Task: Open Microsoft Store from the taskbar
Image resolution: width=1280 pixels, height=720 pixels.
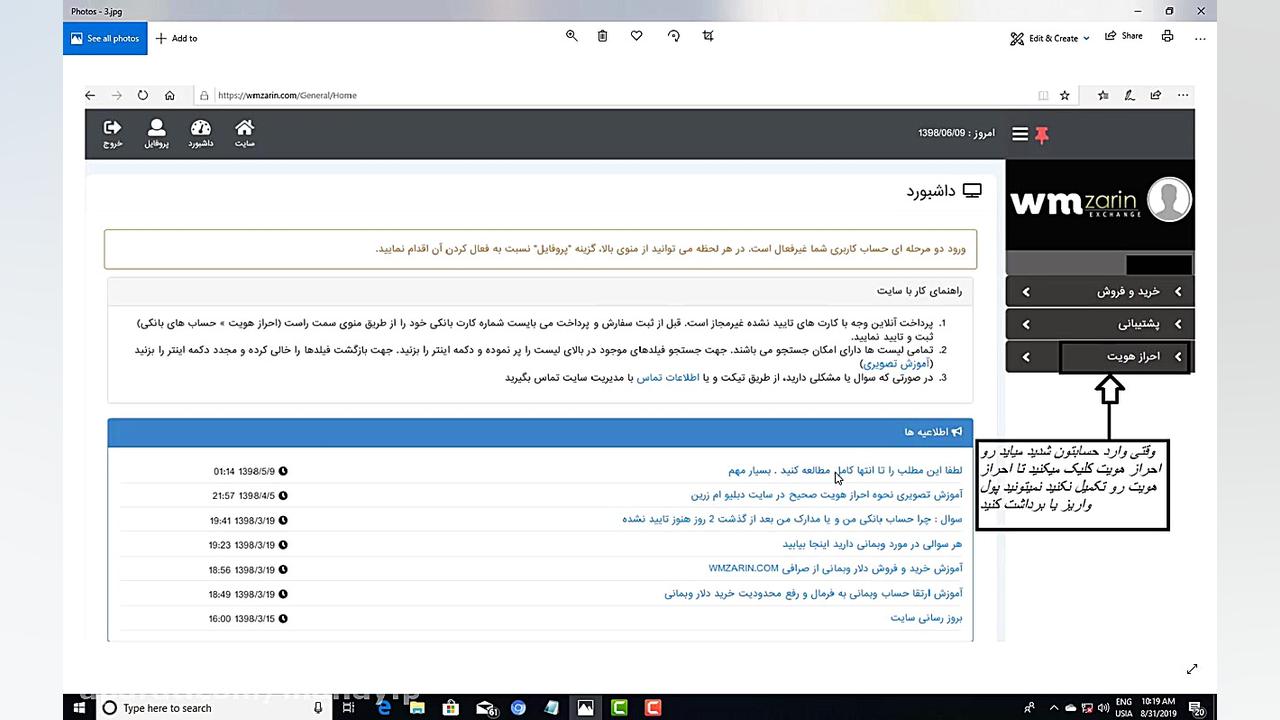Action: (x=450, y=708)
